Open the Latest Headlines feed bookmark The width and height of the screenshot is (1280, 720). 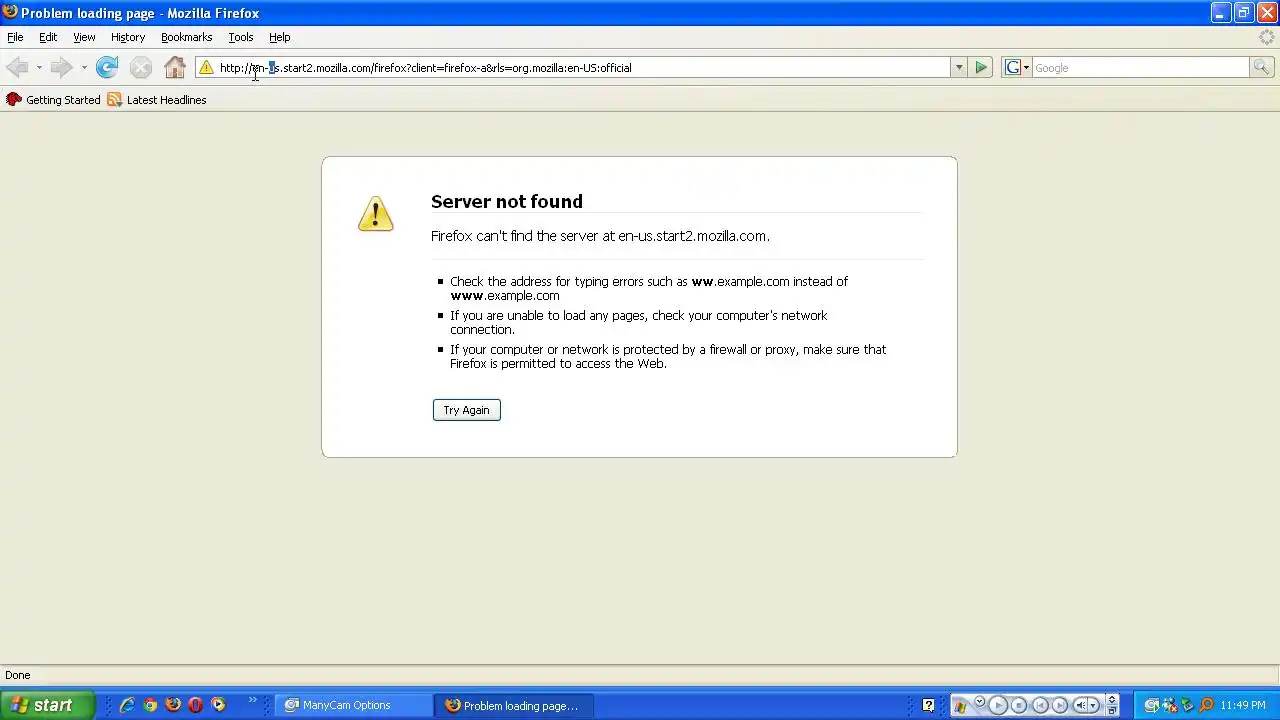tap(157, 100)
